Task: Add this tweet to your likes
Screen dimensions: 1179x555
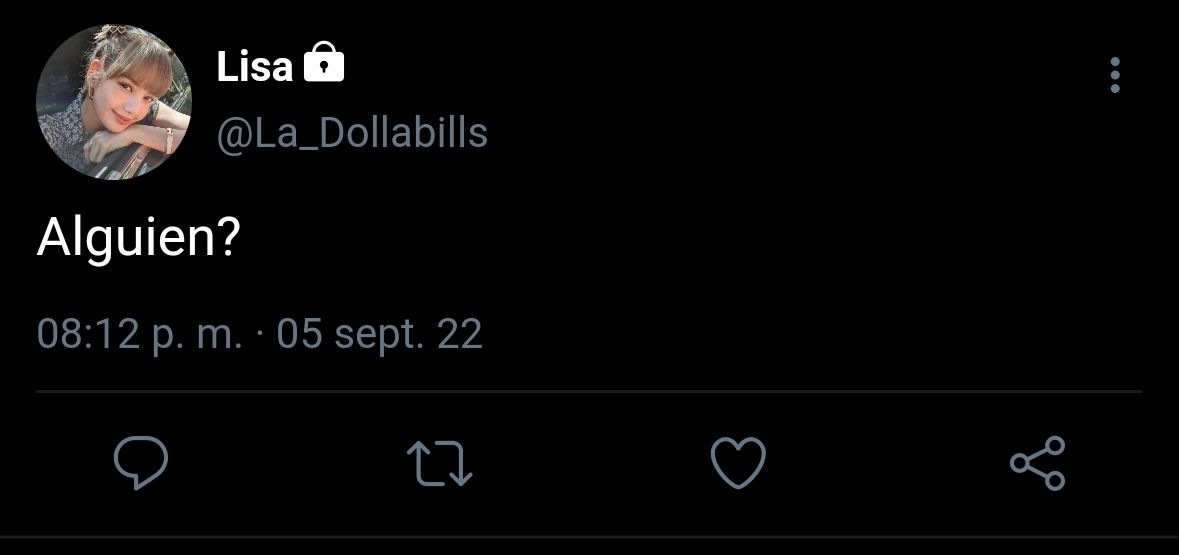Action: pyautogui.click(x=738, y=462)
